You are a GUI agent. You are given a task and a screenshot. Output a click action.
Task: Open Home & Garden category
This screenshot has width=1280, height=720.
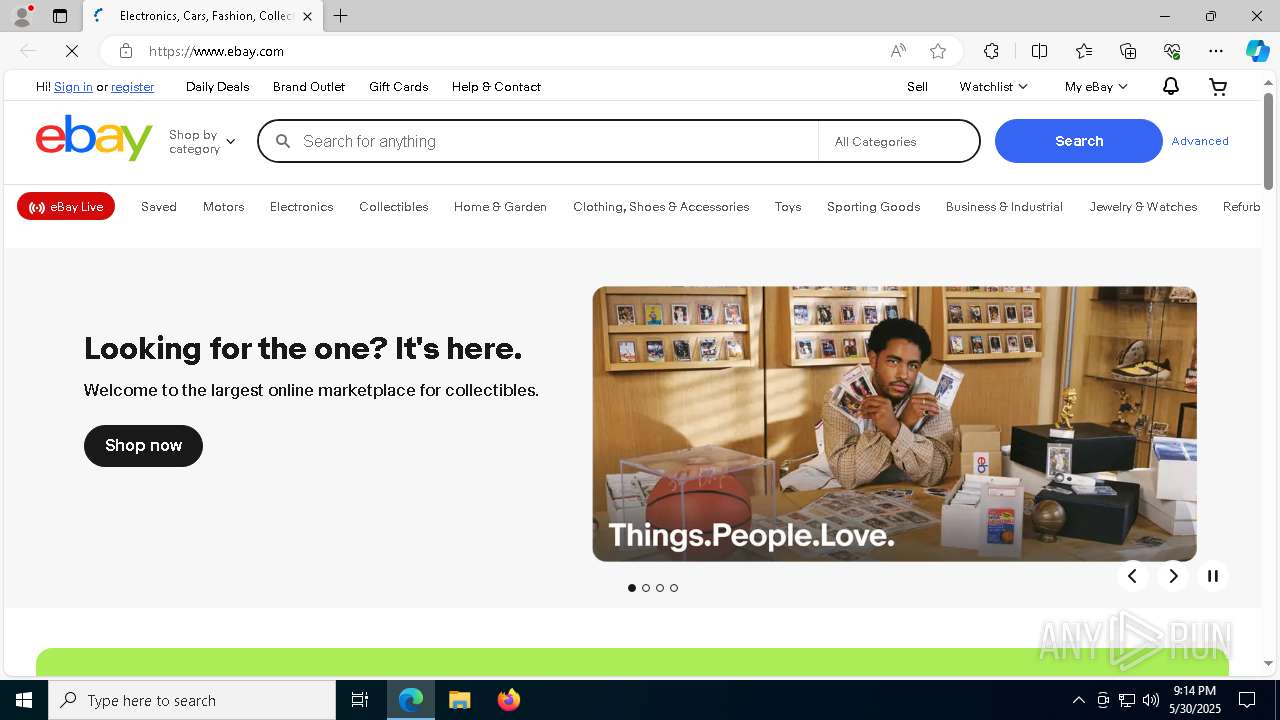[500, 207]
